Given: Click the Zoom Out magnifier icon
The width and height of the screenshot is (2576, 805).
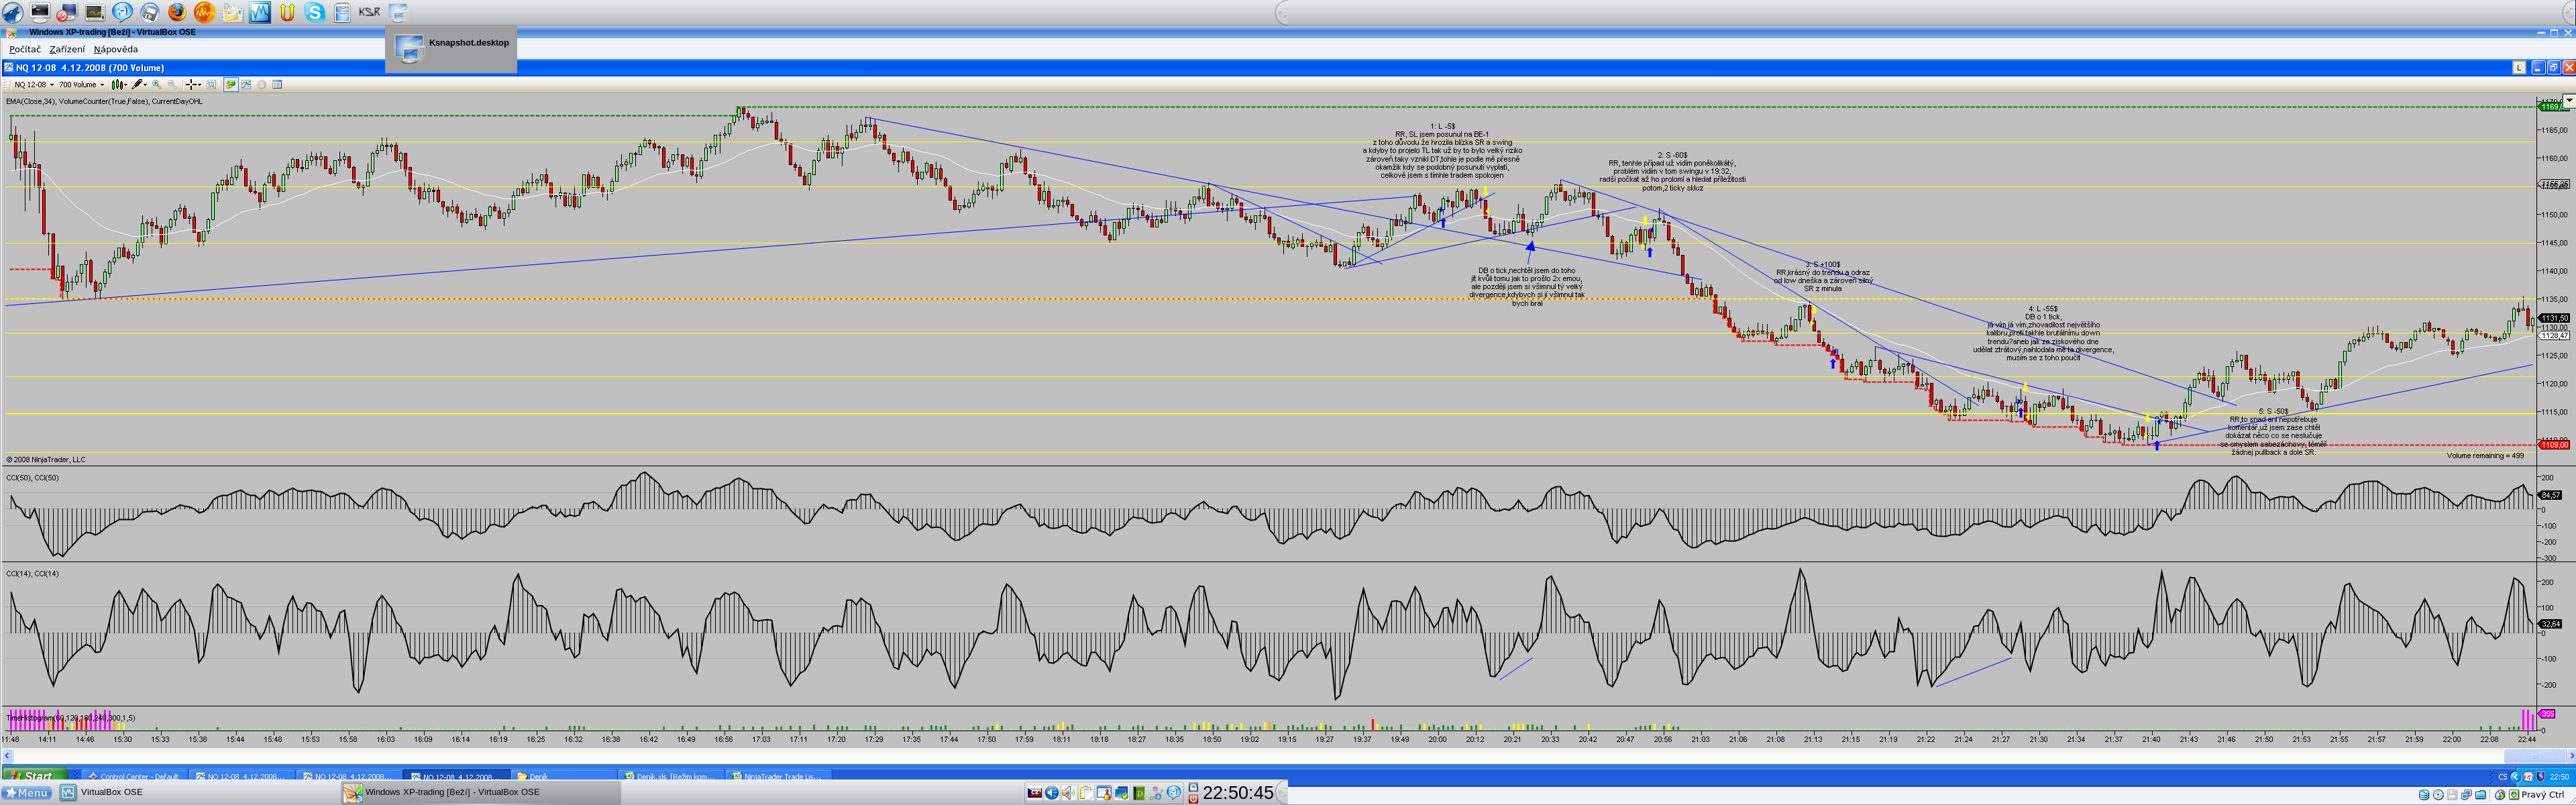Looking at the screenshot, I should pyautogui.click(x=172, y=85).
